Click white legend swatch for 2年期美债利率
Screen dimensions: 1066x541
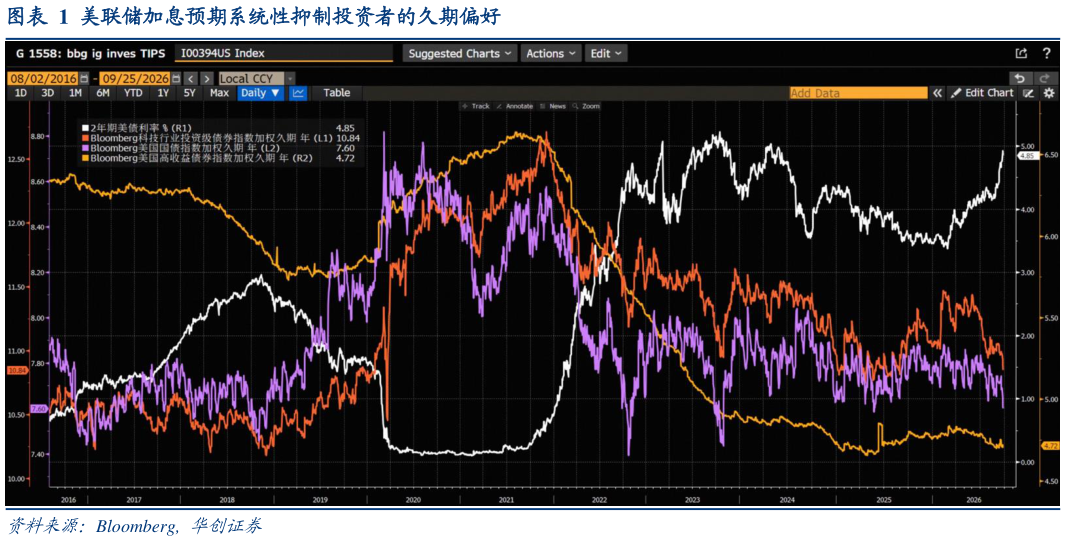(x=85, y=127)
